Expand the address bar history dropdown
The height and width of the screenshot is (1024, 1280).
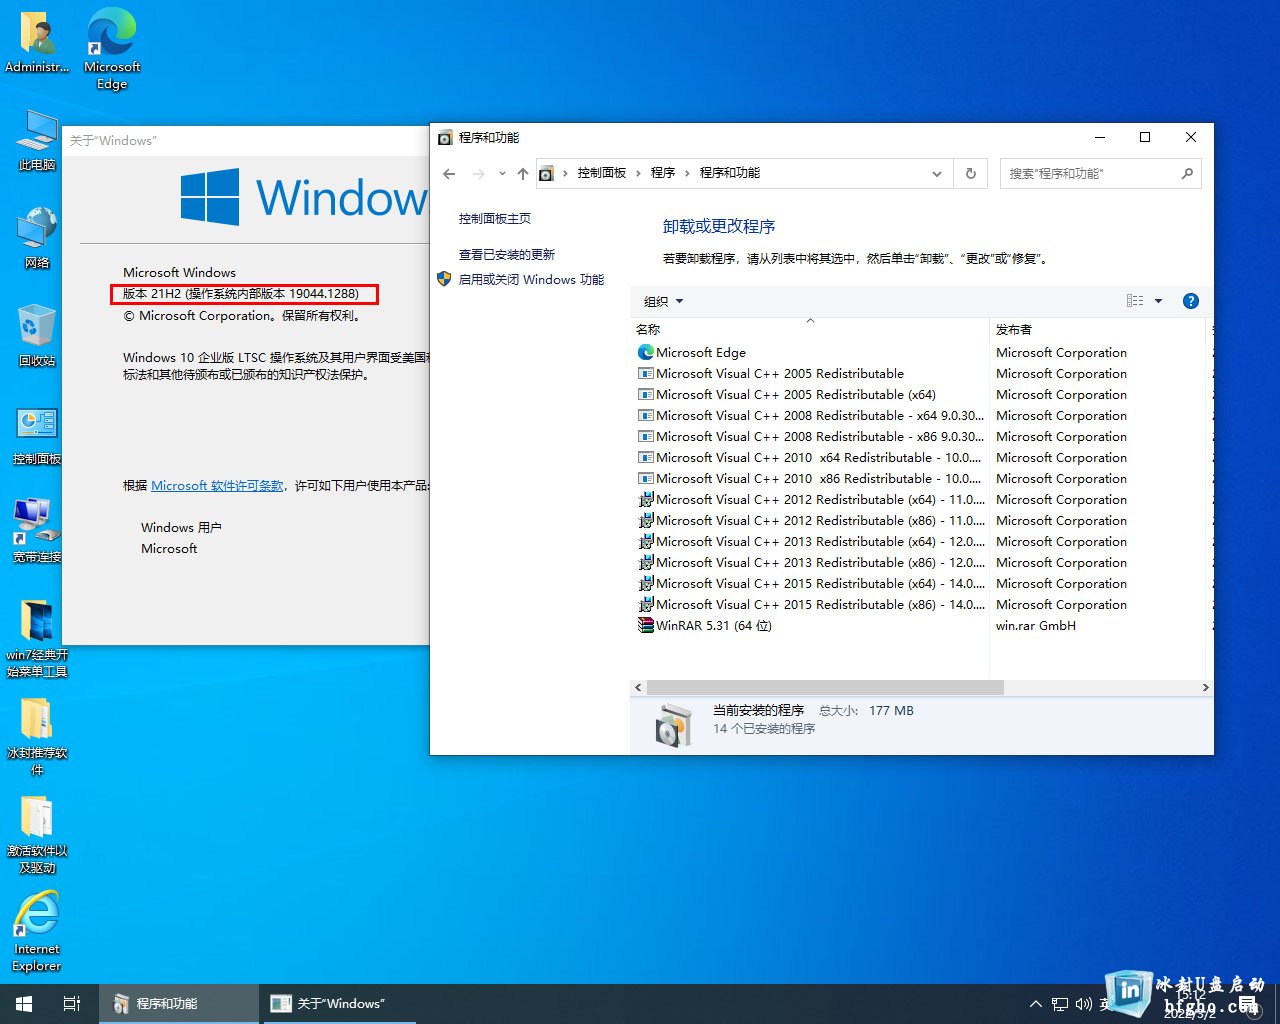937,173
